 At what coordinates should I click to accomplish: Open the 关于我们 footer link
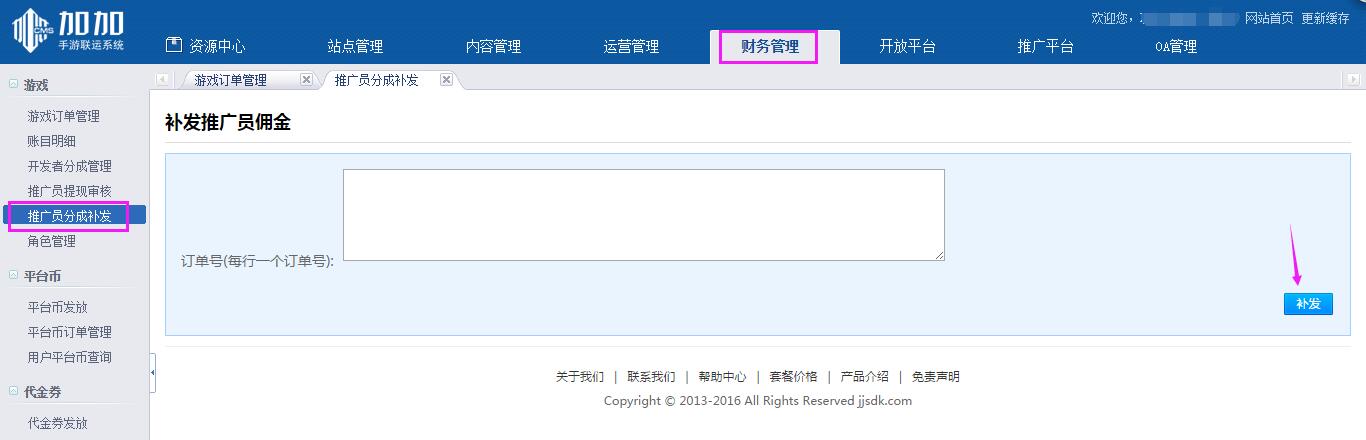[580, 377]
